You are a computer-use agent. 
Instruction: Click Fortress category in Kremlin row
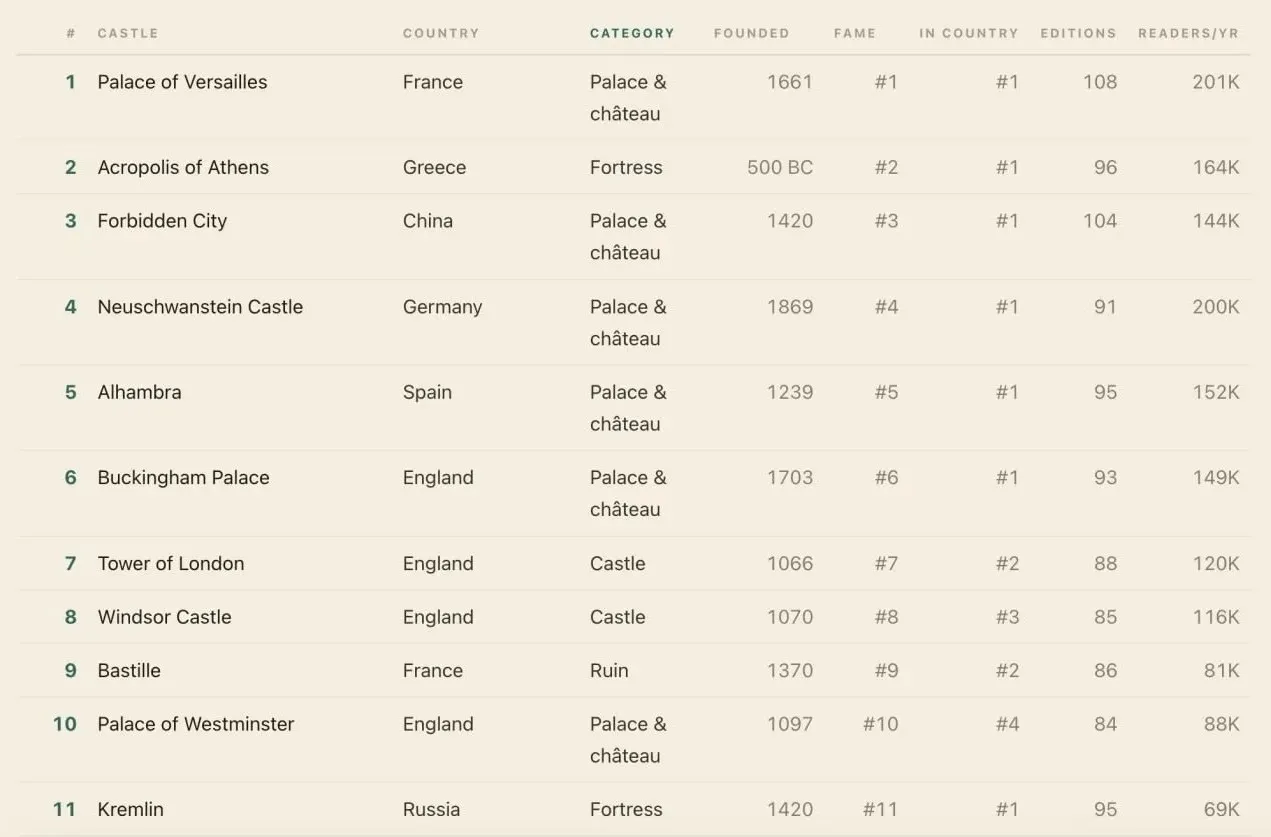click(x=626, y=809)
